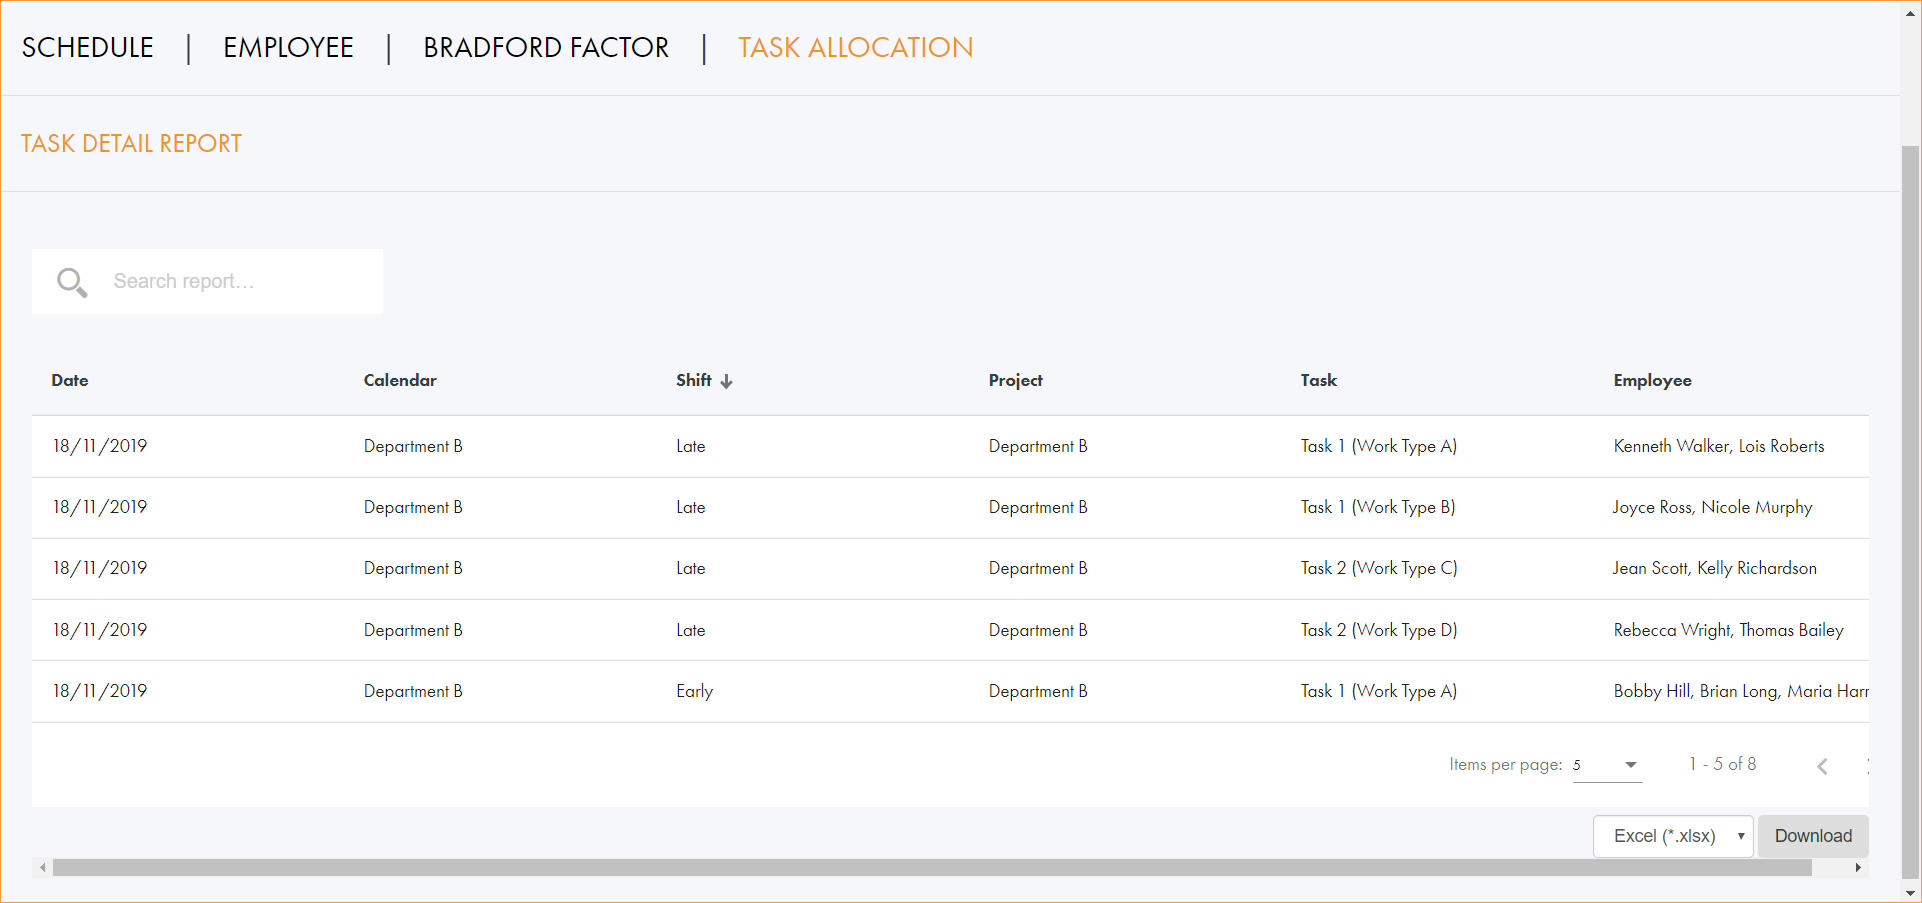The height and width of the screenshot is (903, 1922).
Task: Click the search magnifier icon
Action: click(71, 282)
